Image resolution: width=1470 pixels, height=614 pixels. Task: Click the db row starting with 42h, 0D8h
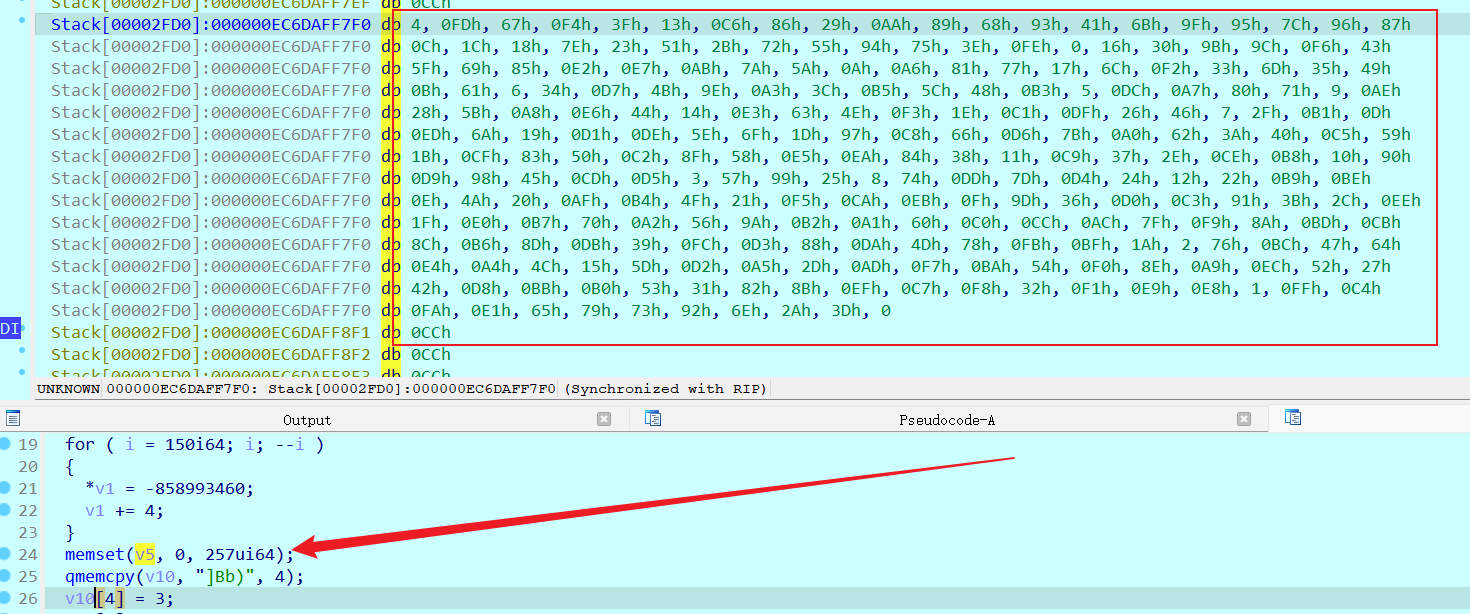point(881,288)
